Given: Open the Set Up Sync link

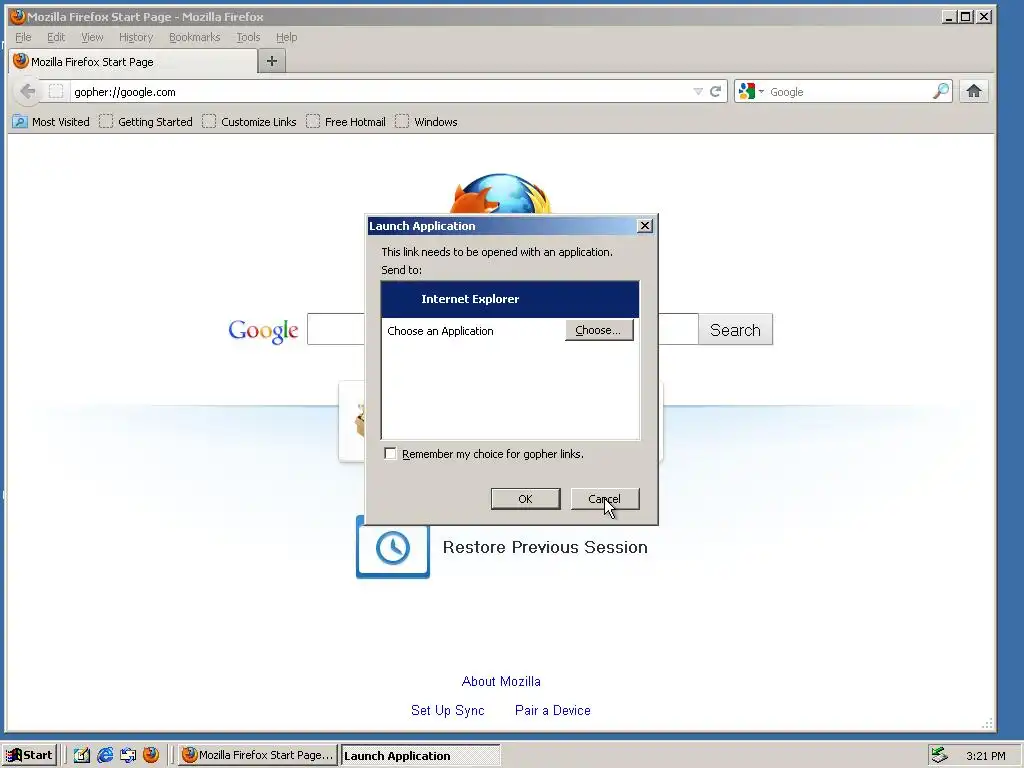Looking at the screenshot, I should tap(447, 711).
